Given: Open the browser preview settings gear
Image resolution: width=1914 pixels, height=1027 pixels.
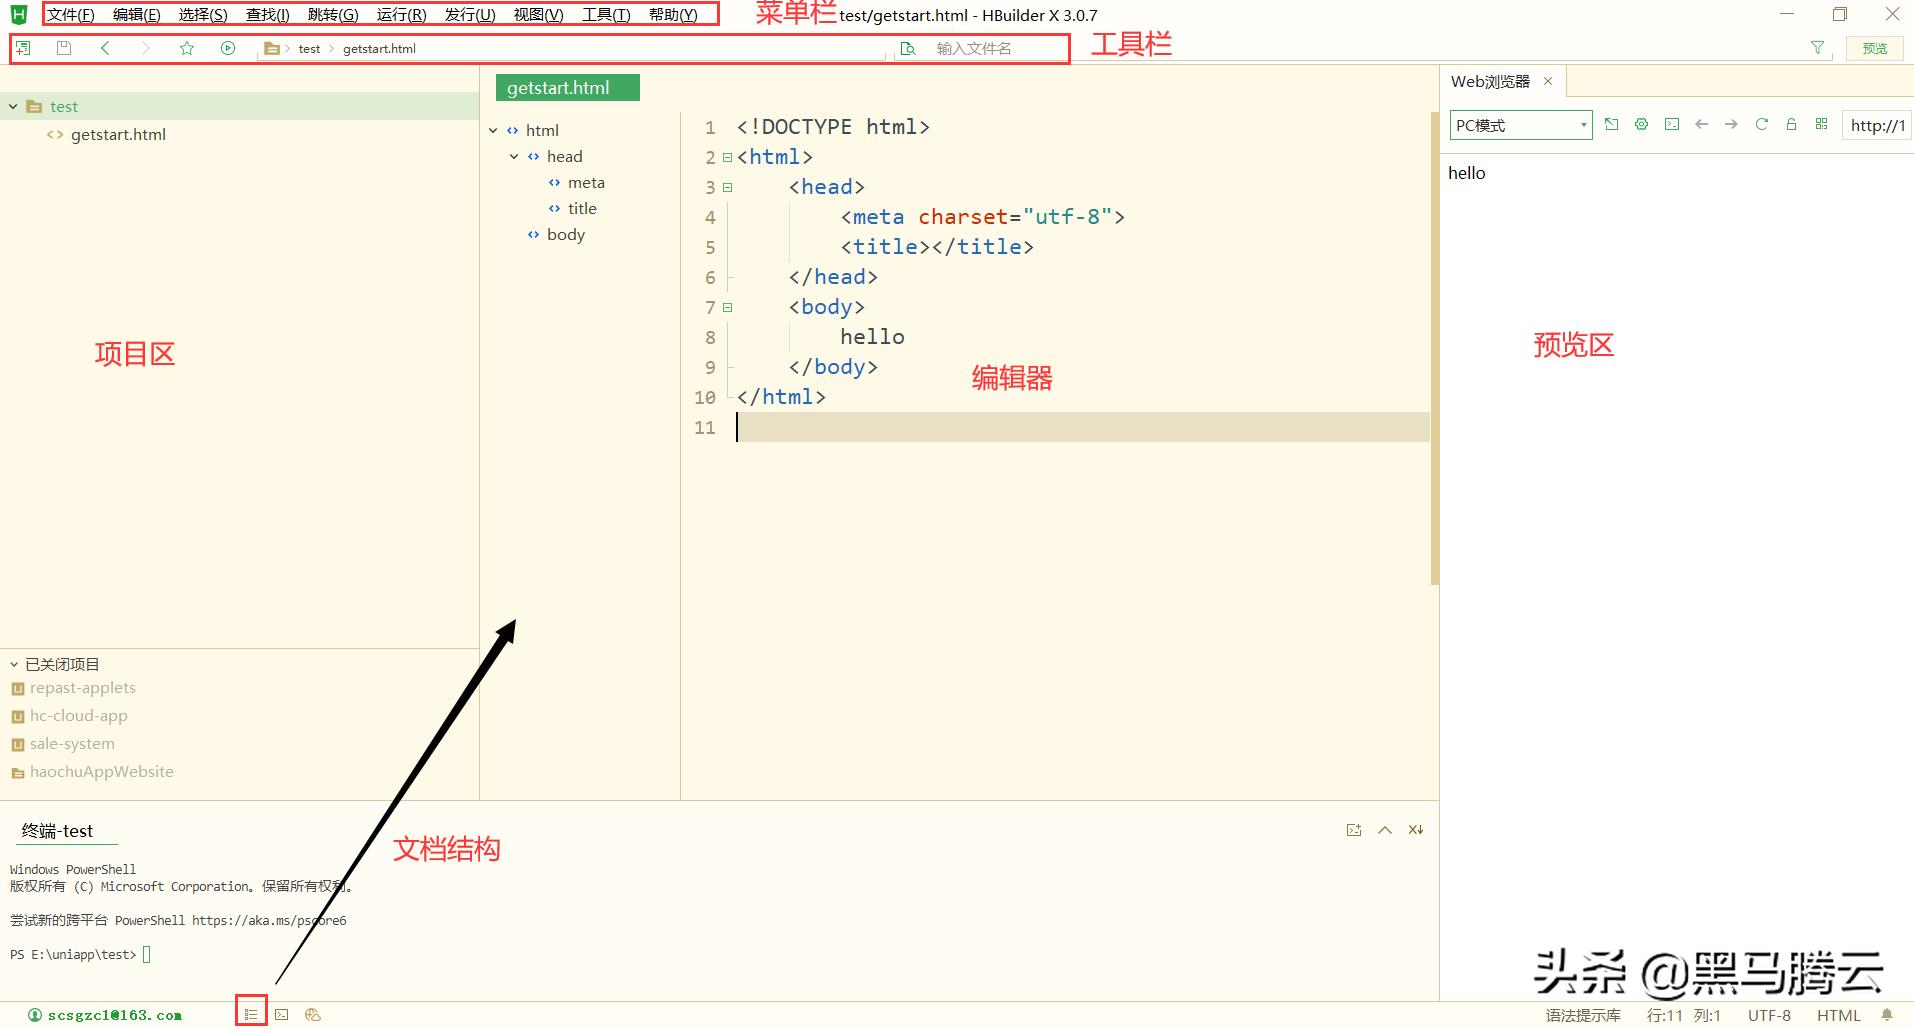Looking at the screenshot, I should point(1641,125).
